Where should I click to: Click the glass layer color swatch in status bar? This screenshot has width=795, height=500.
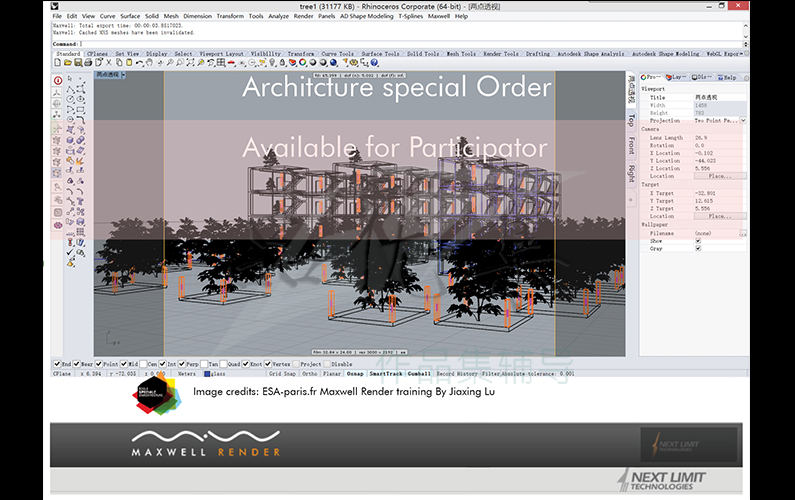[207, 374]
